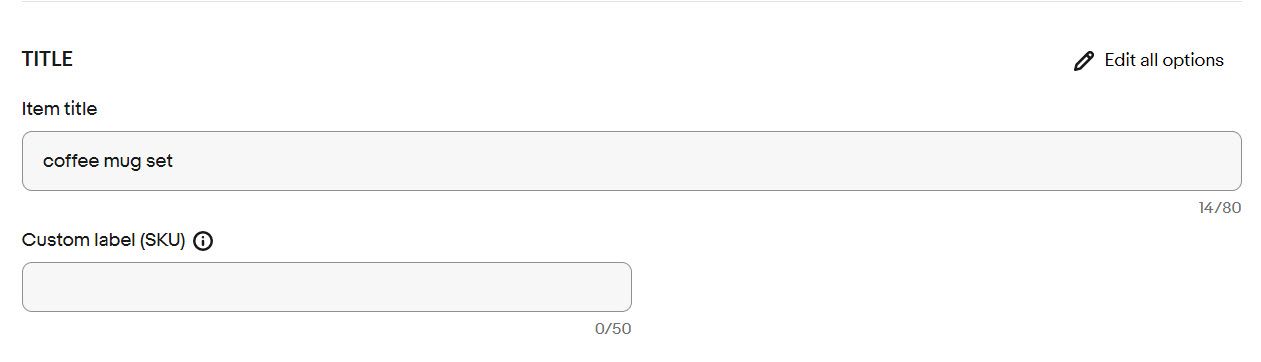Click the 0/50 character counter
This screenshot has height=362, width=1261.
coord(613,328)
